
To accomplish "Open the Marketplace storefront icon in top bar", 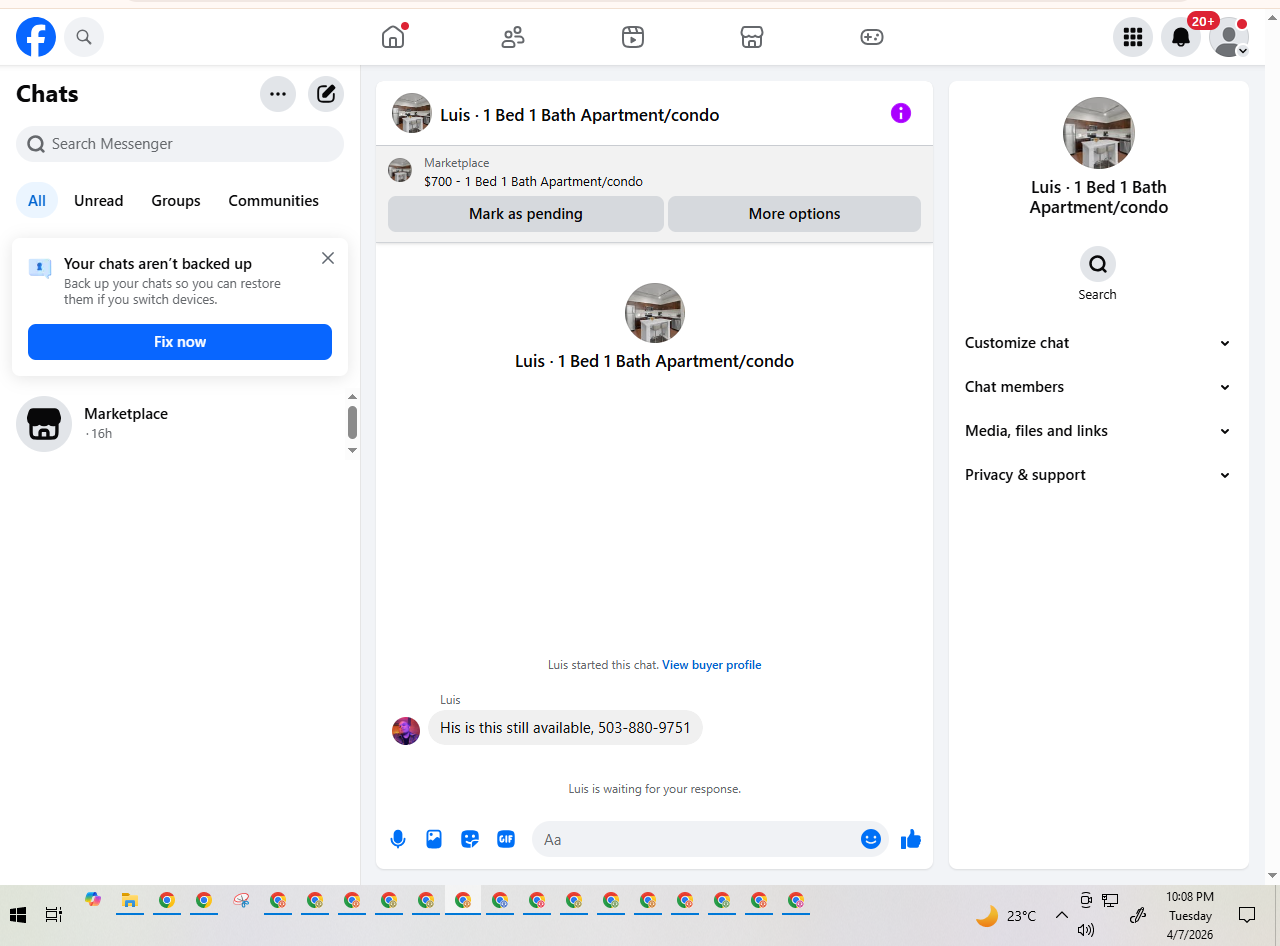I will tap(752, 37).
